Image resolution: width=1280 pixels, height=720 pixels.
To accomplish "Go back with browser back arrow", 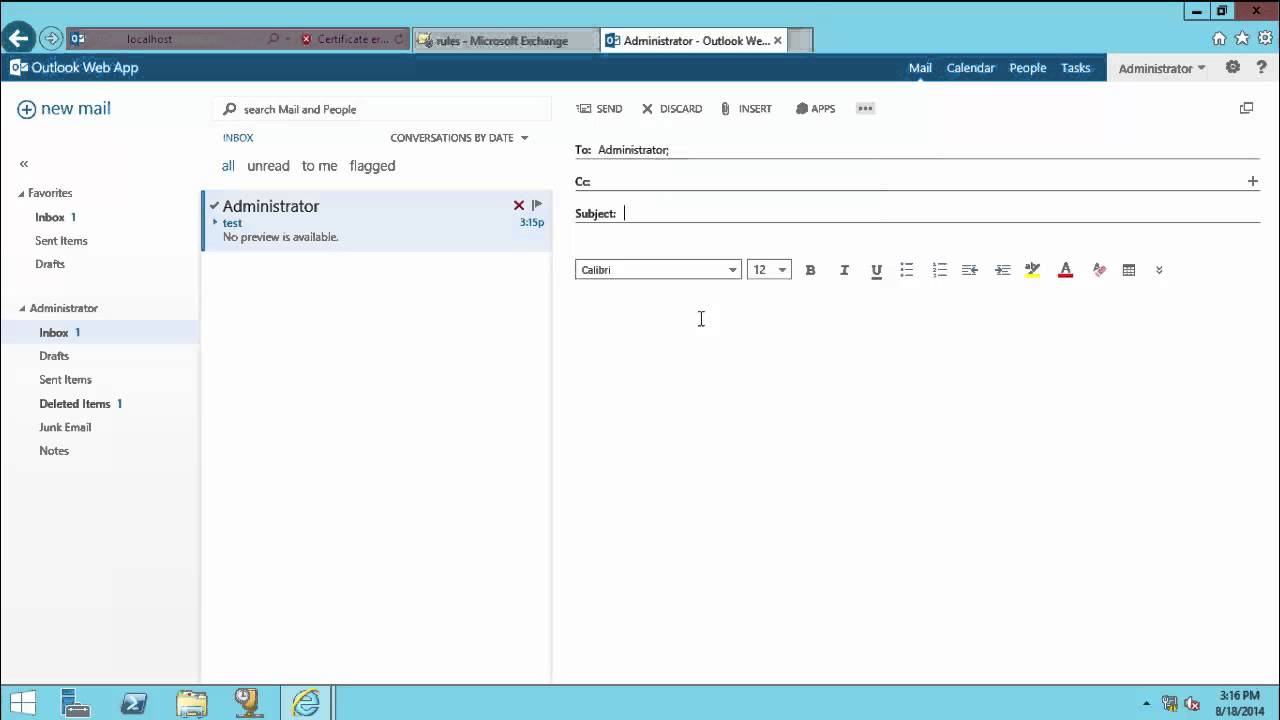I will tap(18, 39).
